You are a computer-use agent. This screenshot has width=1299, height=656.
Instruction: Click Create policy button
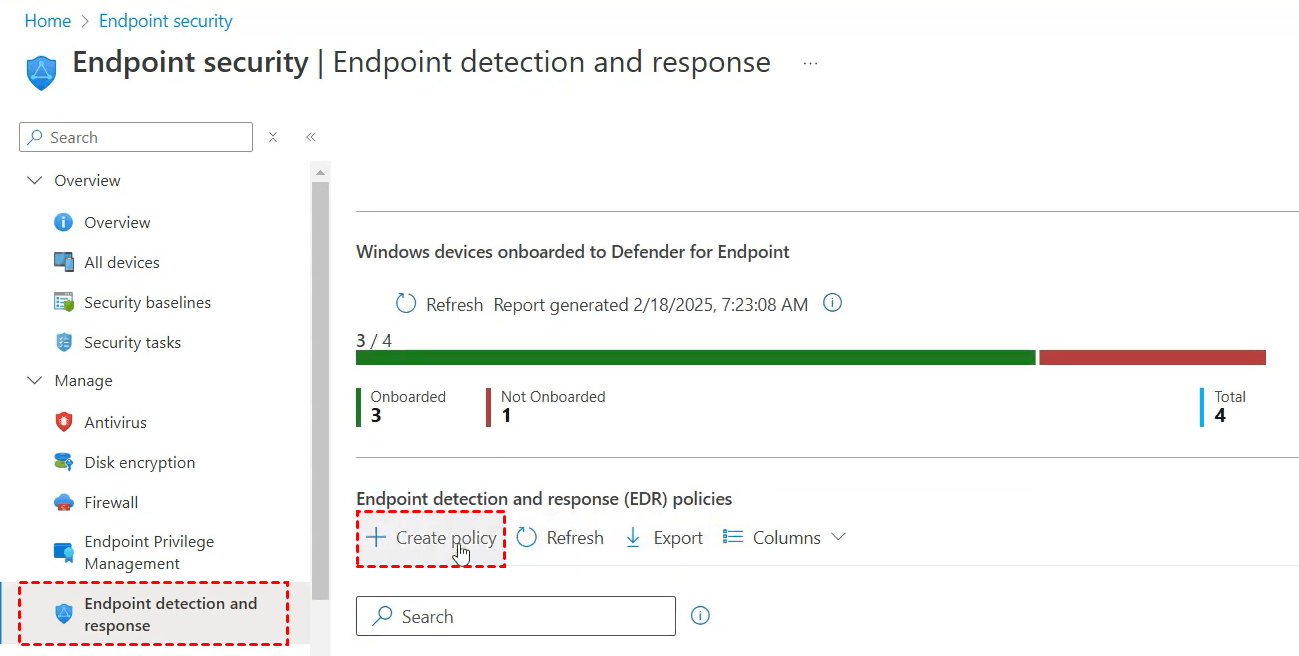point(432,538)
